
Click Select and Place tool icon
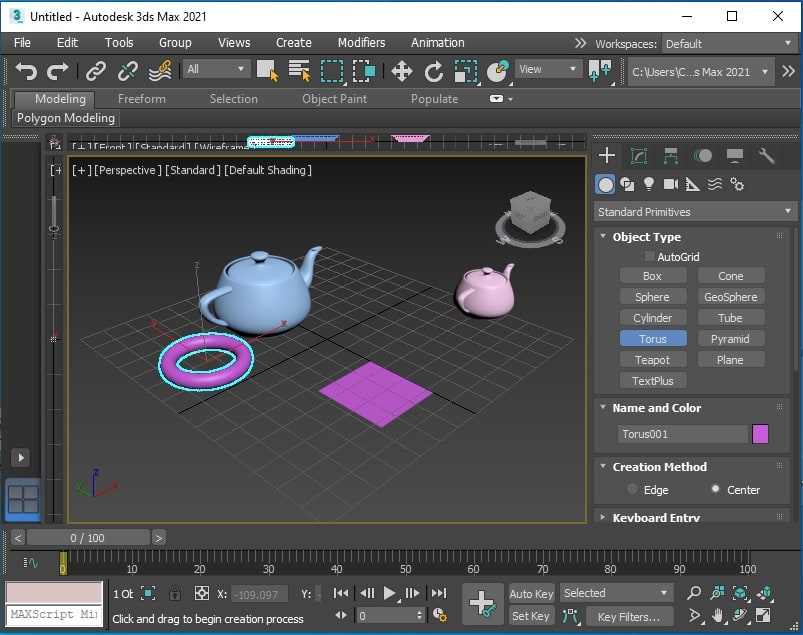(x=498, y=71)
